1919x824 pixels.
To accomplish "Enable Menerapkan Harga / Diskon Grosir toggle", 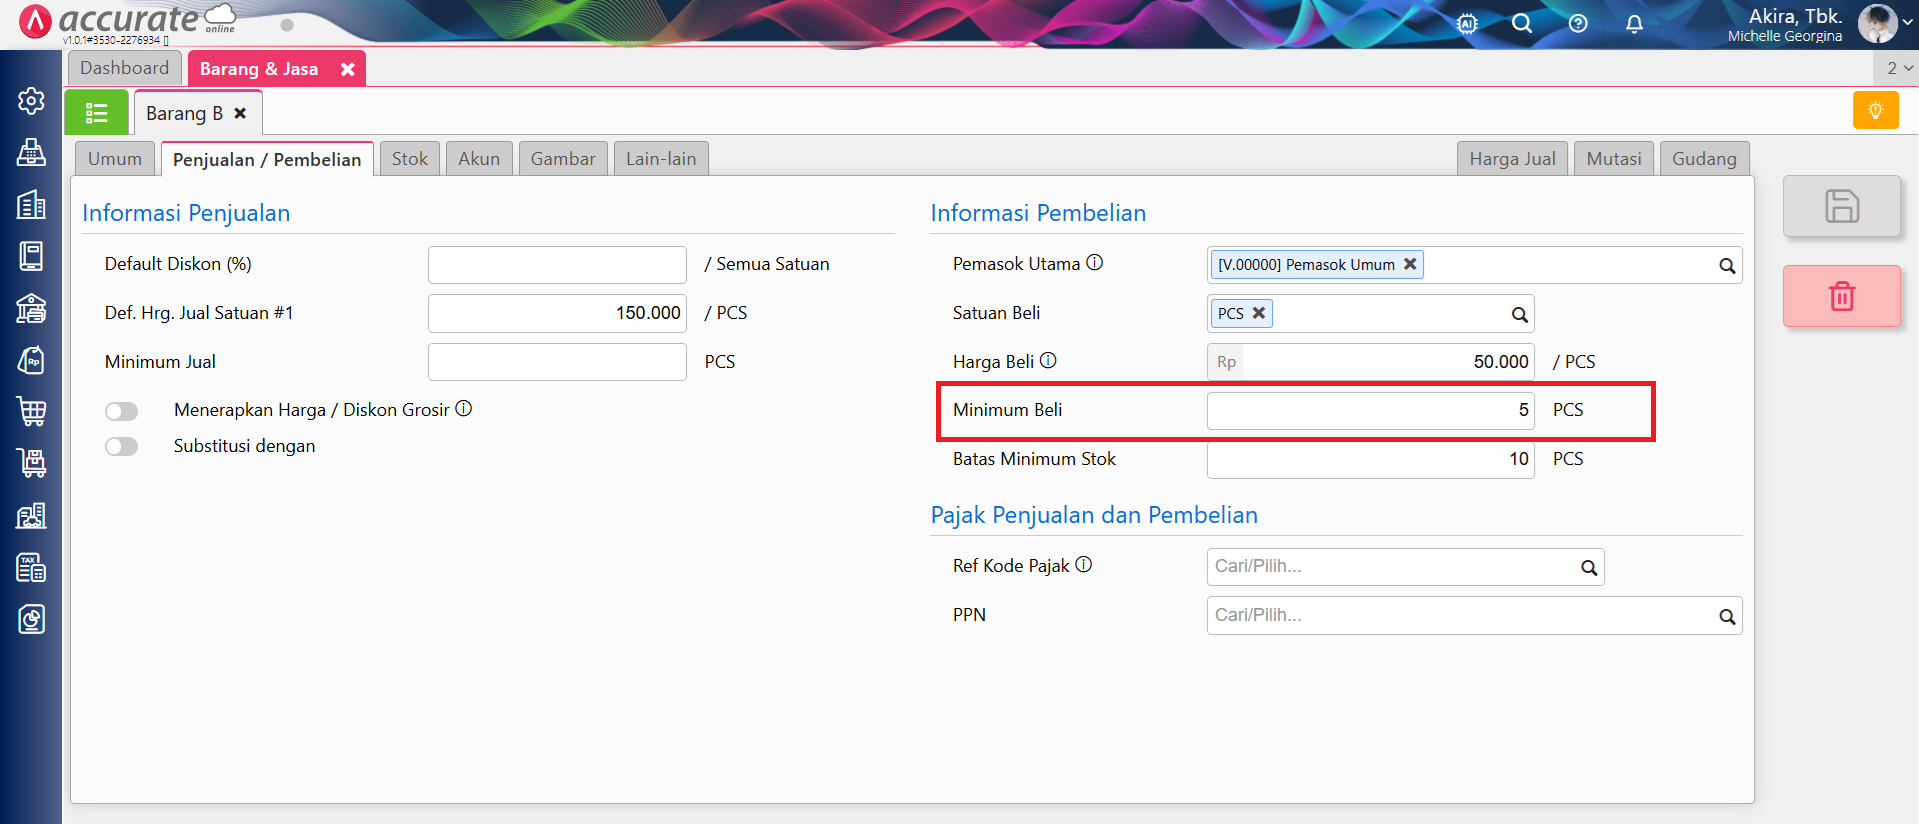I will [122, 411].
